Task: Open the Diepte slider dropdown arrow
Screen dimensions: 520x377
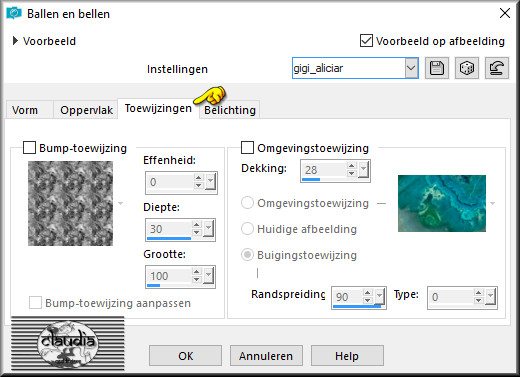Action: tap(208, 229)
